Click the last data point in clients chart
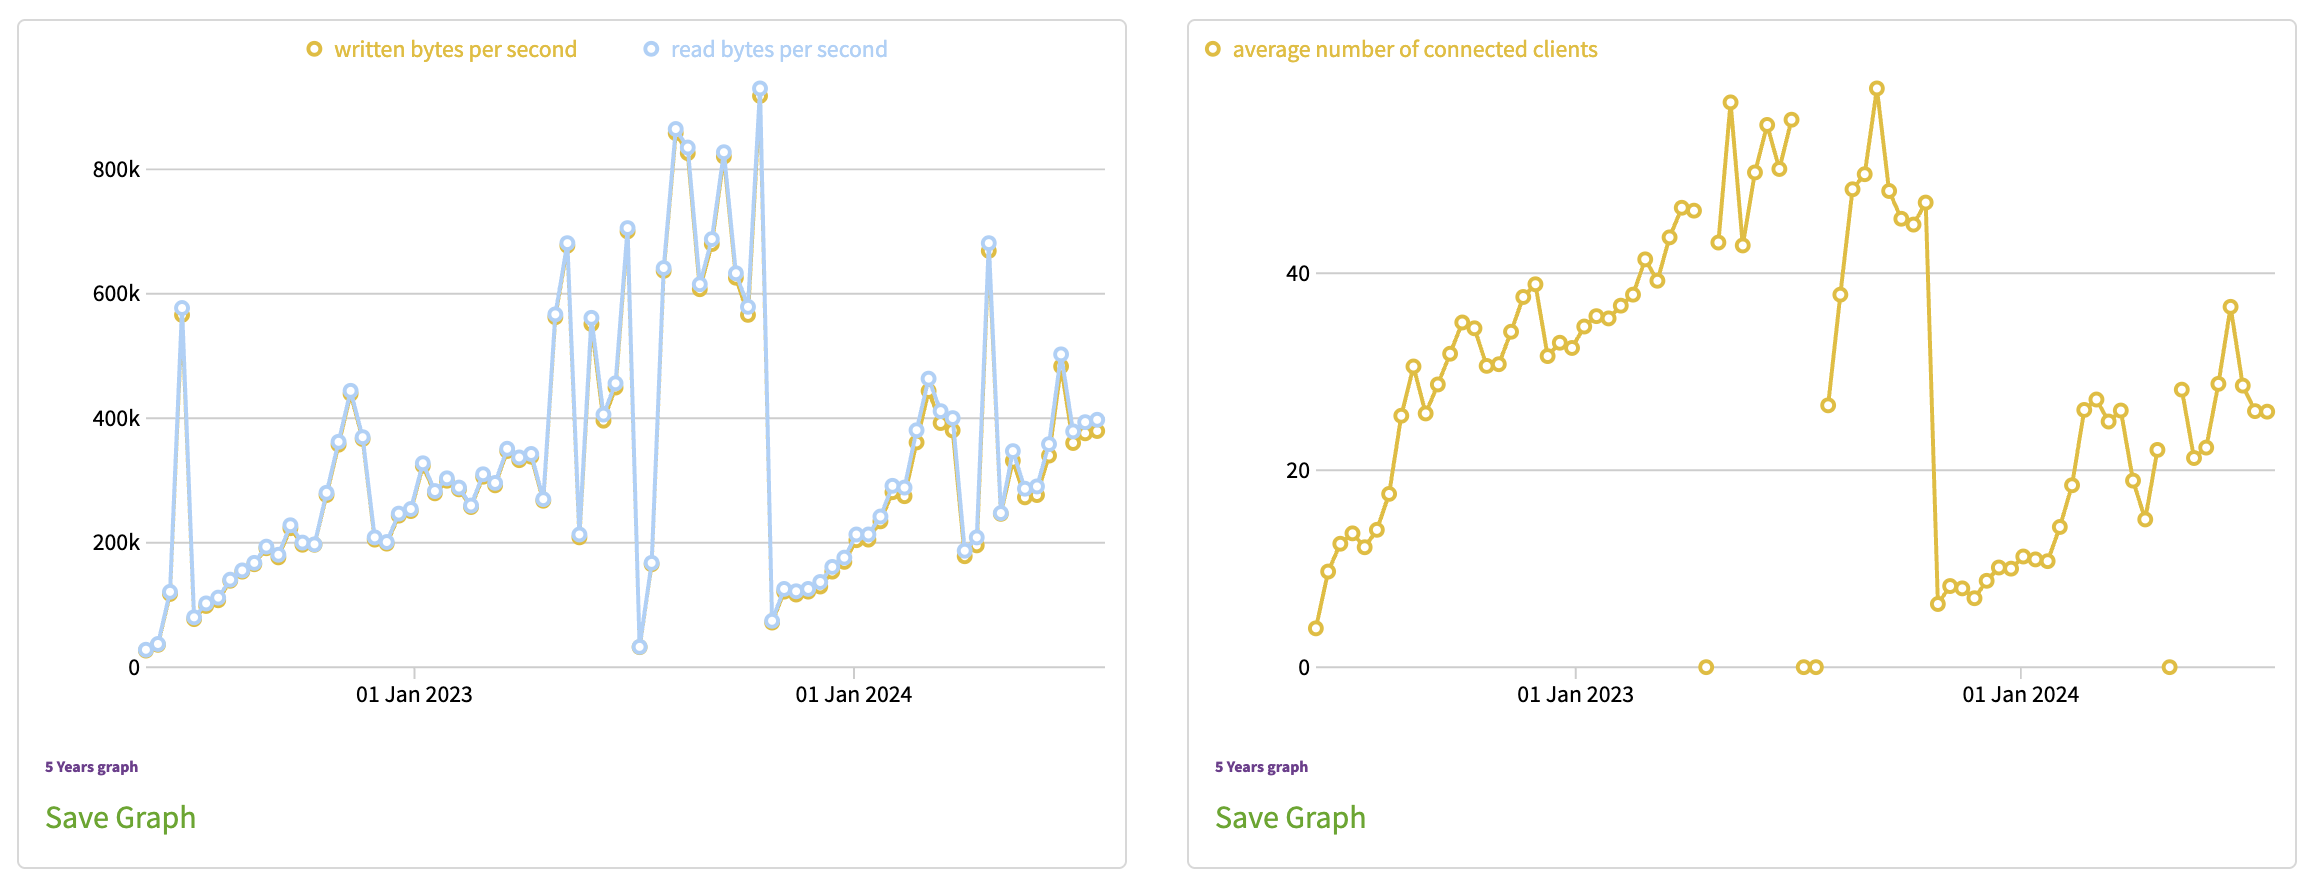This screenshot has width=2312, height=880. tap(2267, 412)
